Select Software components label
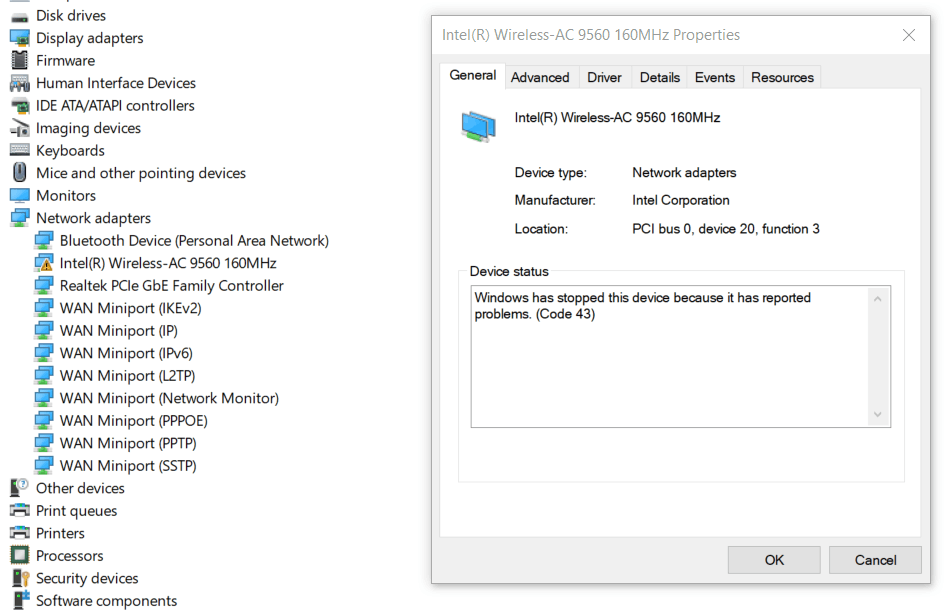 click(106, 601)
